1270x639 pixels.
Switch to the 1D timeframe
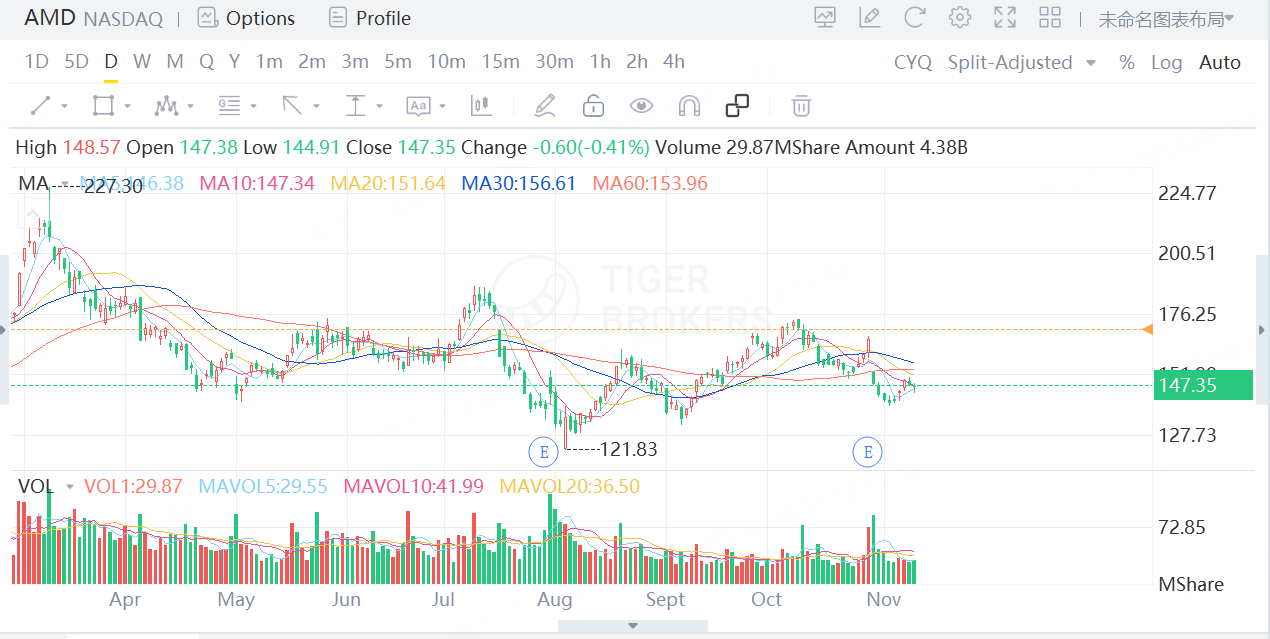click(x=36, y=62)
